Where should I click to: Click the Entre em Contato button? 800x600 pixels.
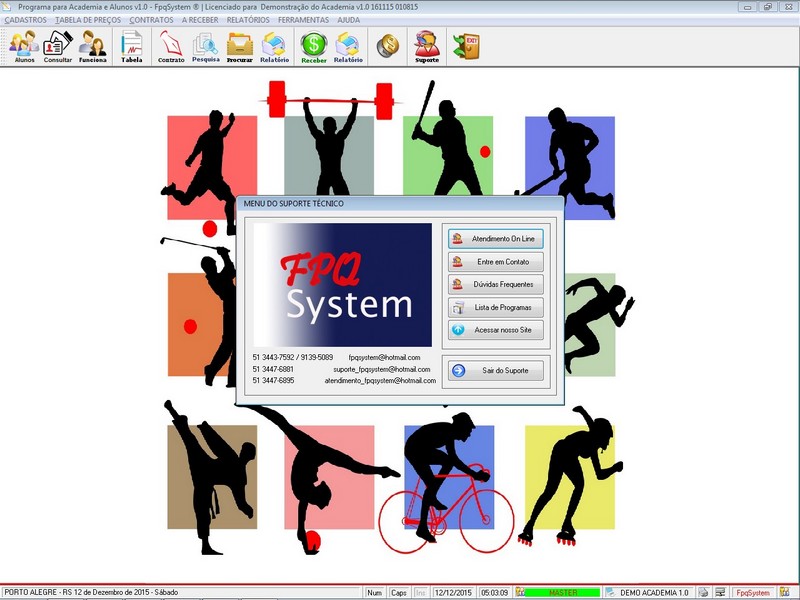(496, 262)
